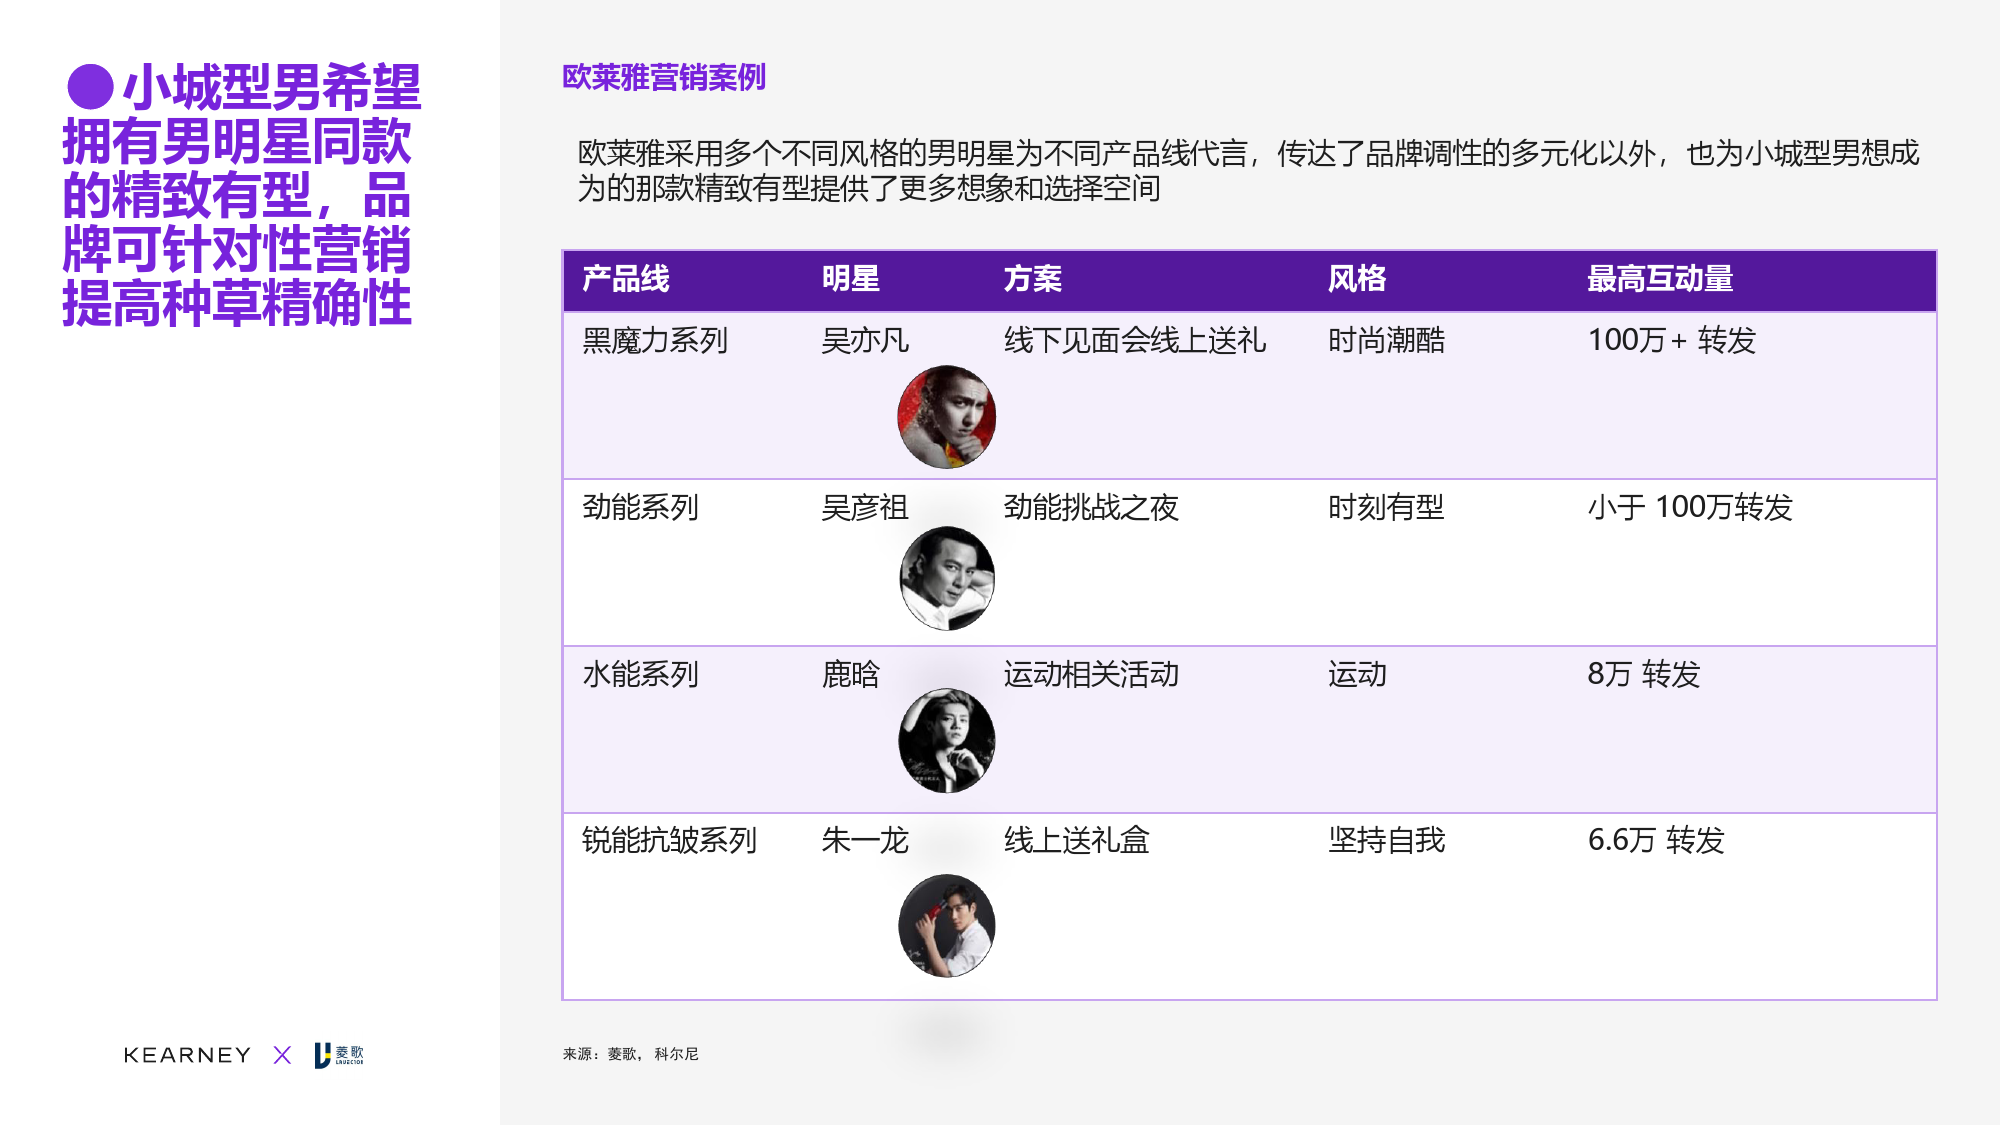2000x1125 pixels.
Task: Click the purple circle bullet beside the title
Action: tap(90, 87)
